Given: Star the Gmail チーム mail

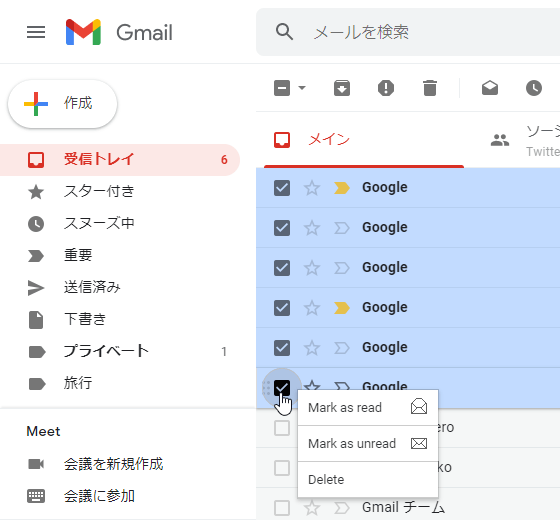Looking at the screenshot, I should click(311, 508).
